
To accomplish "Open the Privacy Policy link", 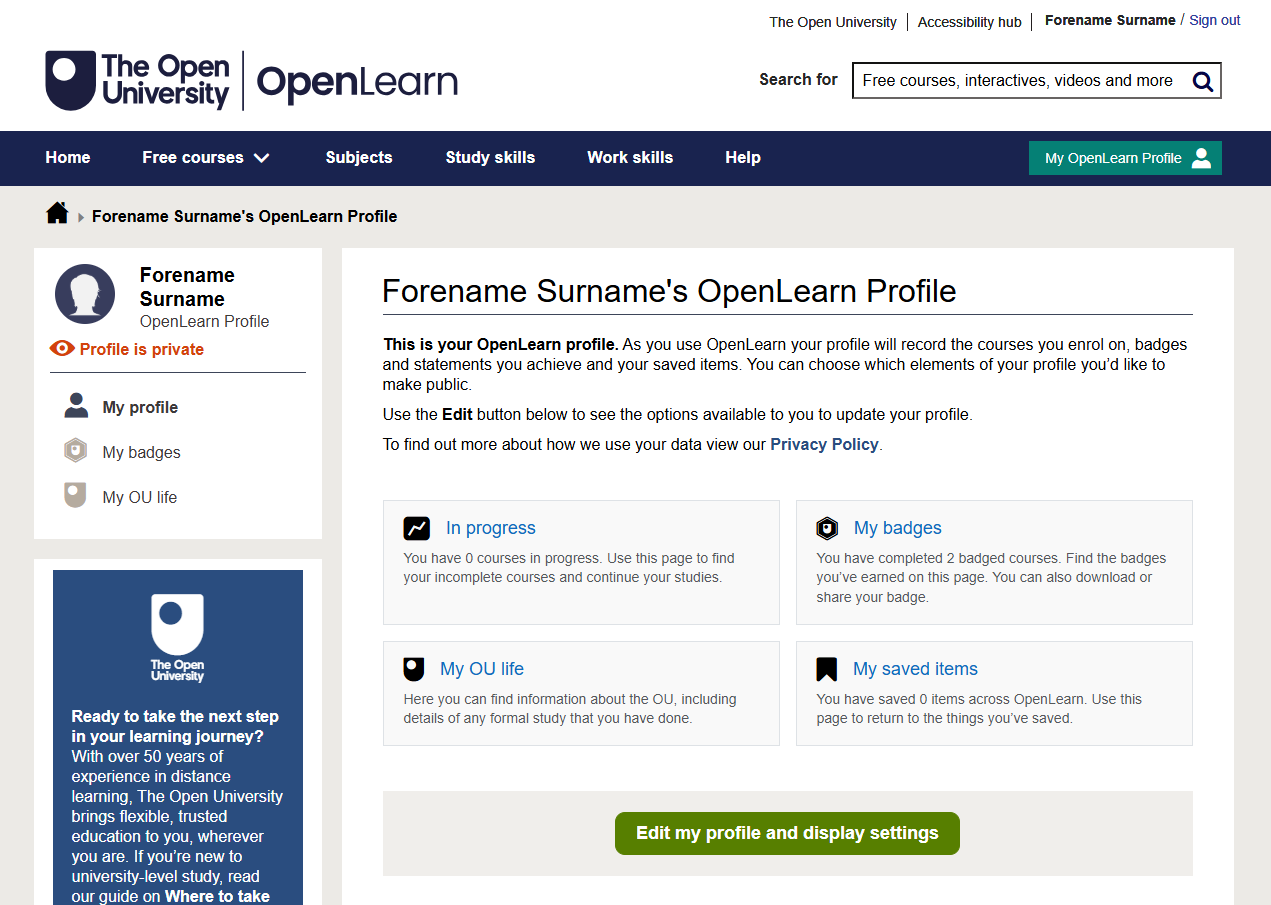I will coord(824,444).
